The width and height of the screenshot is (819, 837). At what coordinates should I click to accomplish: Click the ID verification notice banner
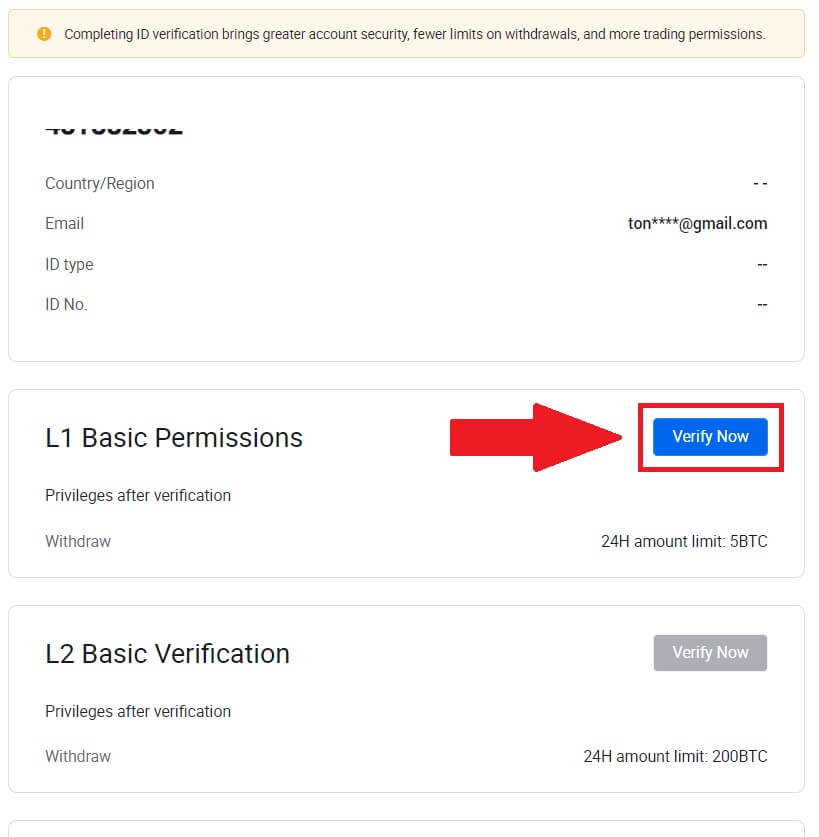point(407,33)
